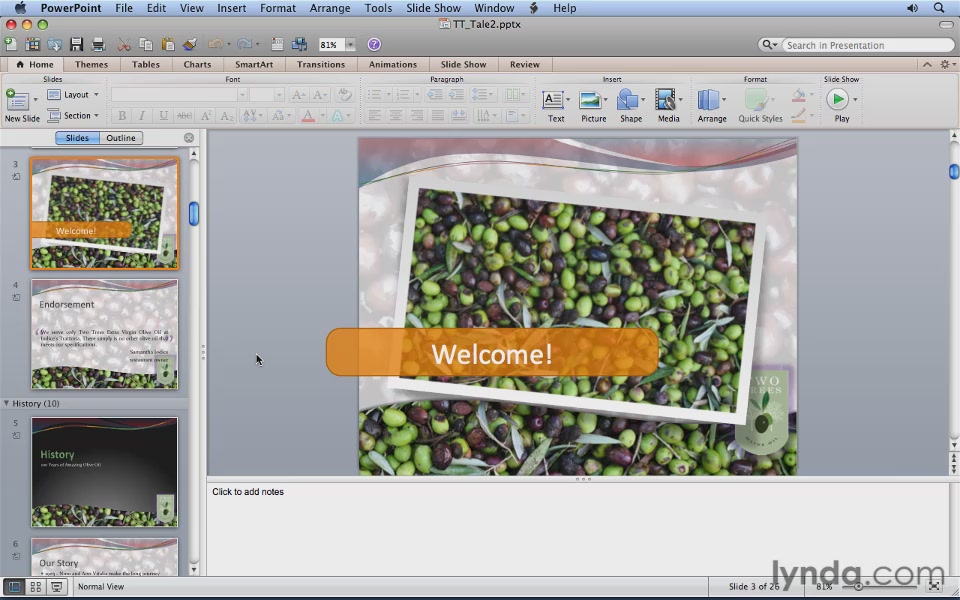Select the Format Painter brush icon
The height and width of the screenshot is (600, 960).
click(x=190, y=45)
